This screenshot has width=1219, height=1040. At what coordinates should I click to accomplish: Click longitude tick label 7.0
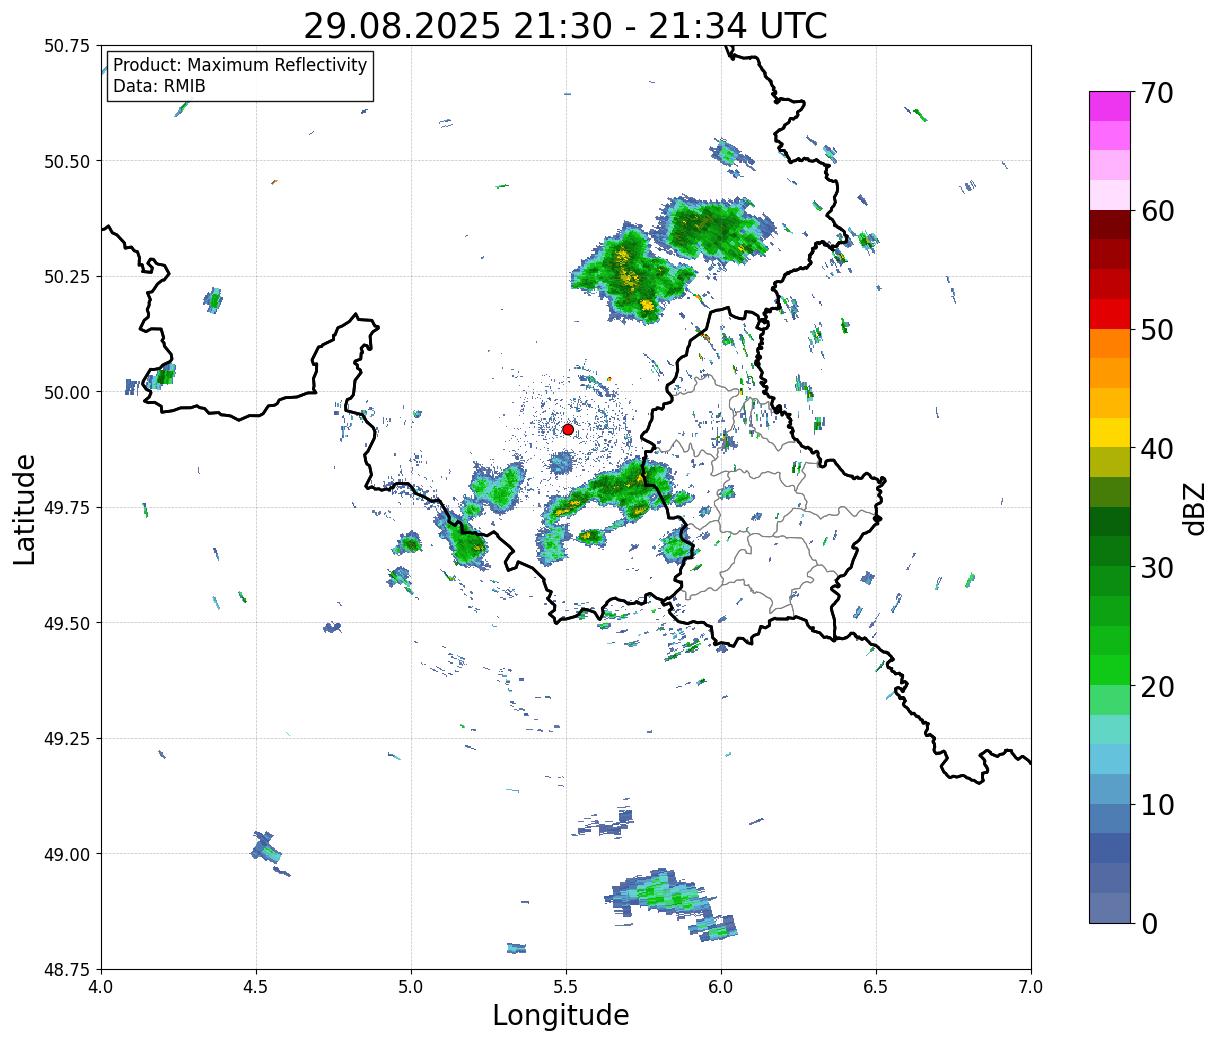click(1031, 986)
